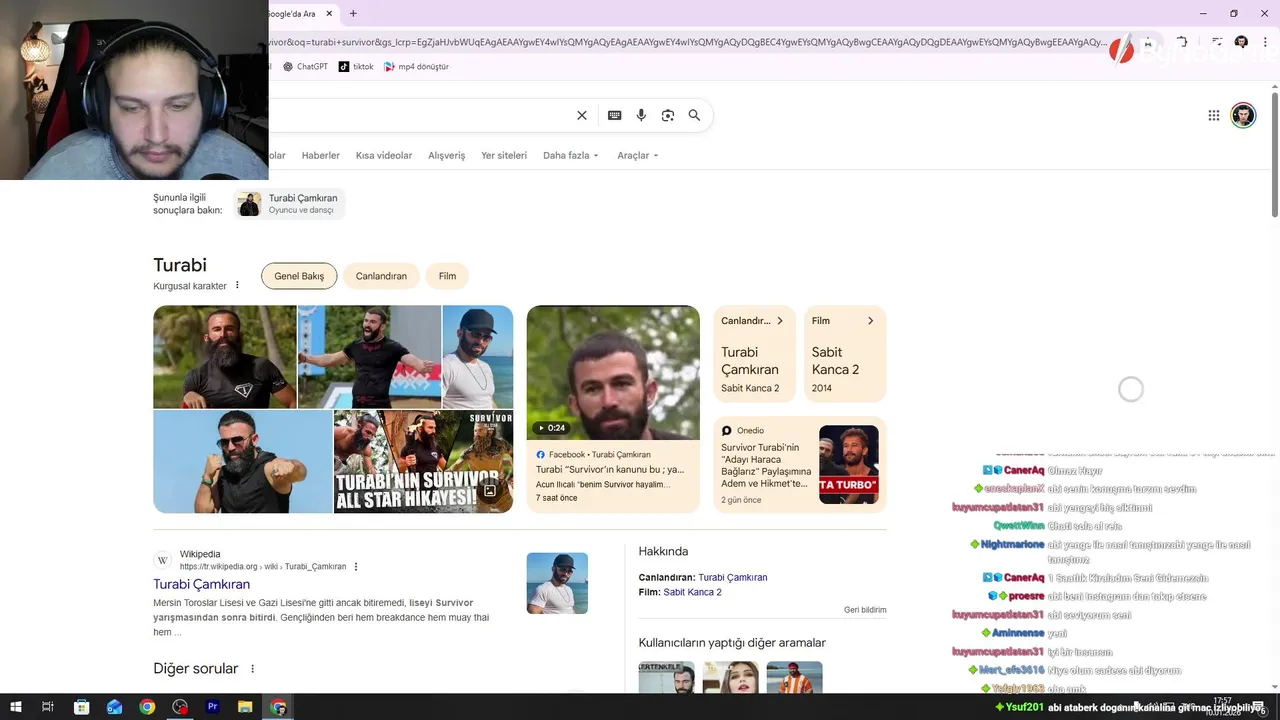The height and width of the screenshot is (720, 1280).
Task: Click the magnifier search submit icon
Action: (694, 115)
